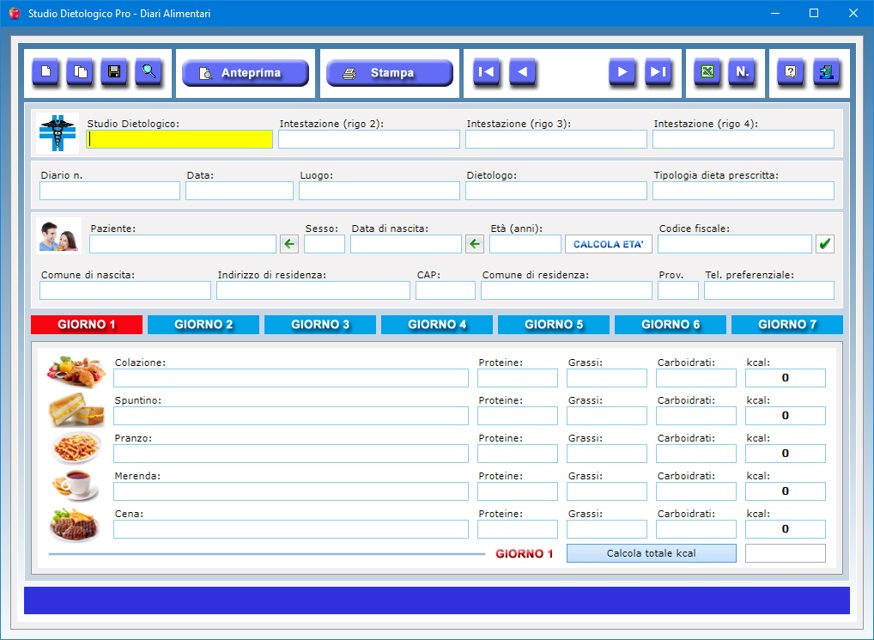This screenshot has width=874, height=640.
Task: Switch to the GIORNO 1 tab
Action: click(87, 324)
